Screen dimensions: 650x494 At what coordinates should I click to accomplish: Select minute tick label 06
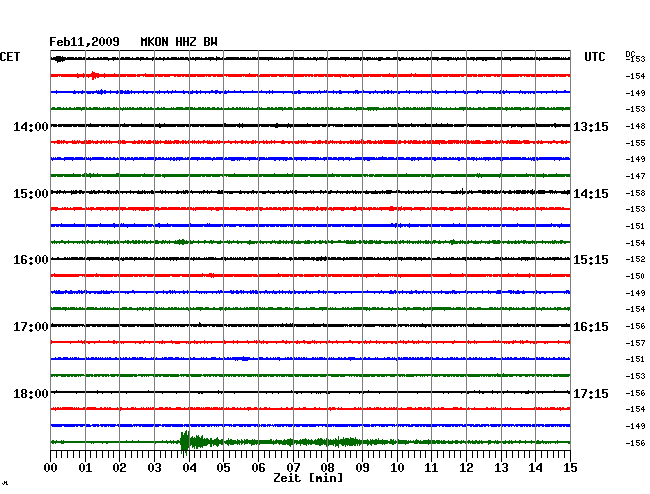point(258,467)
